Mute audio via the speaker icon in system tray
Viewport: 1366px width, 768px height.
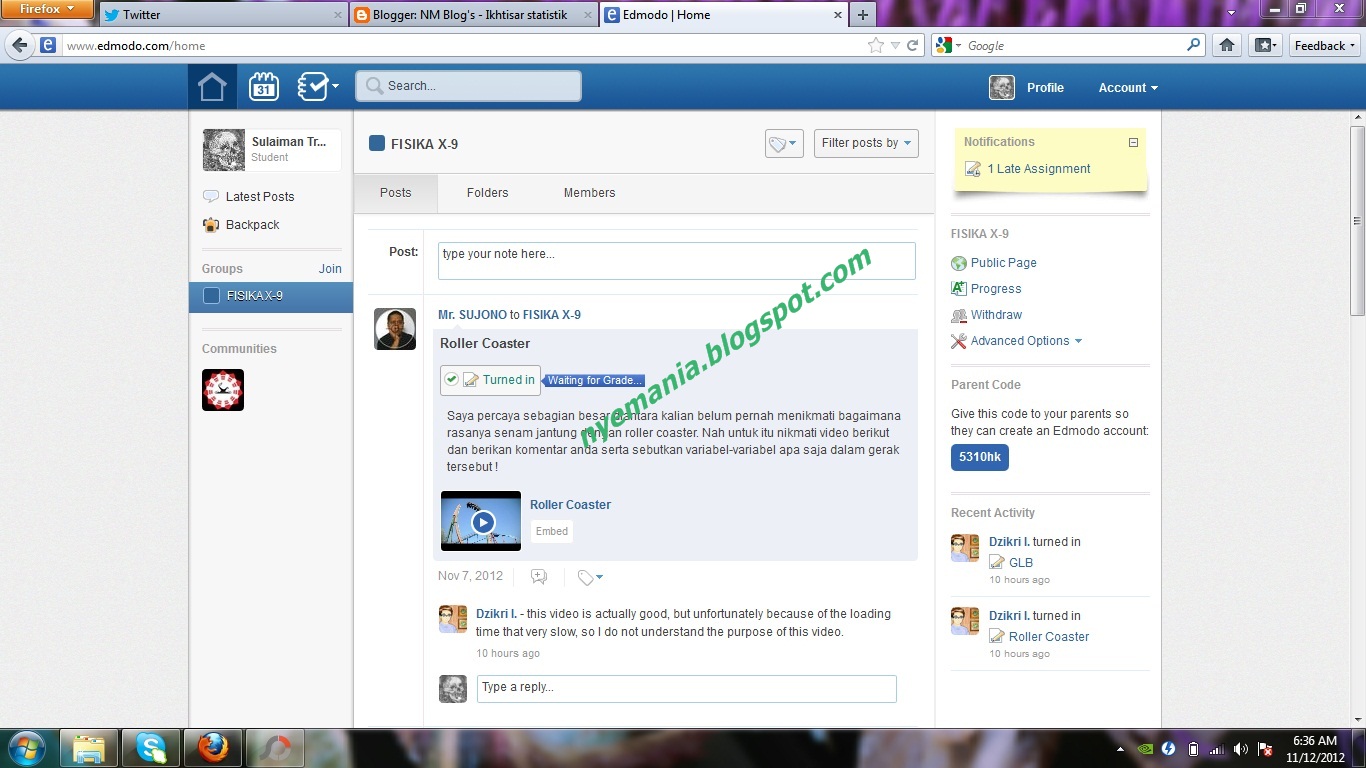point(1240,748)
